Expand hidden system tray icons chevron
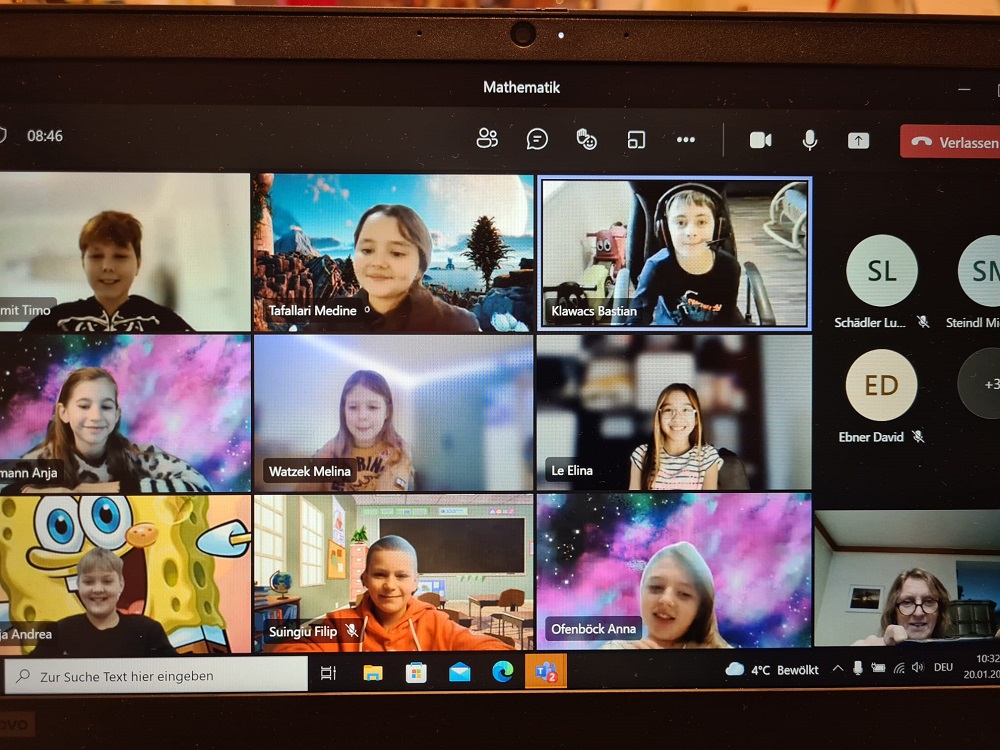This screenshot has width=1000, height=750. point(837,668)
